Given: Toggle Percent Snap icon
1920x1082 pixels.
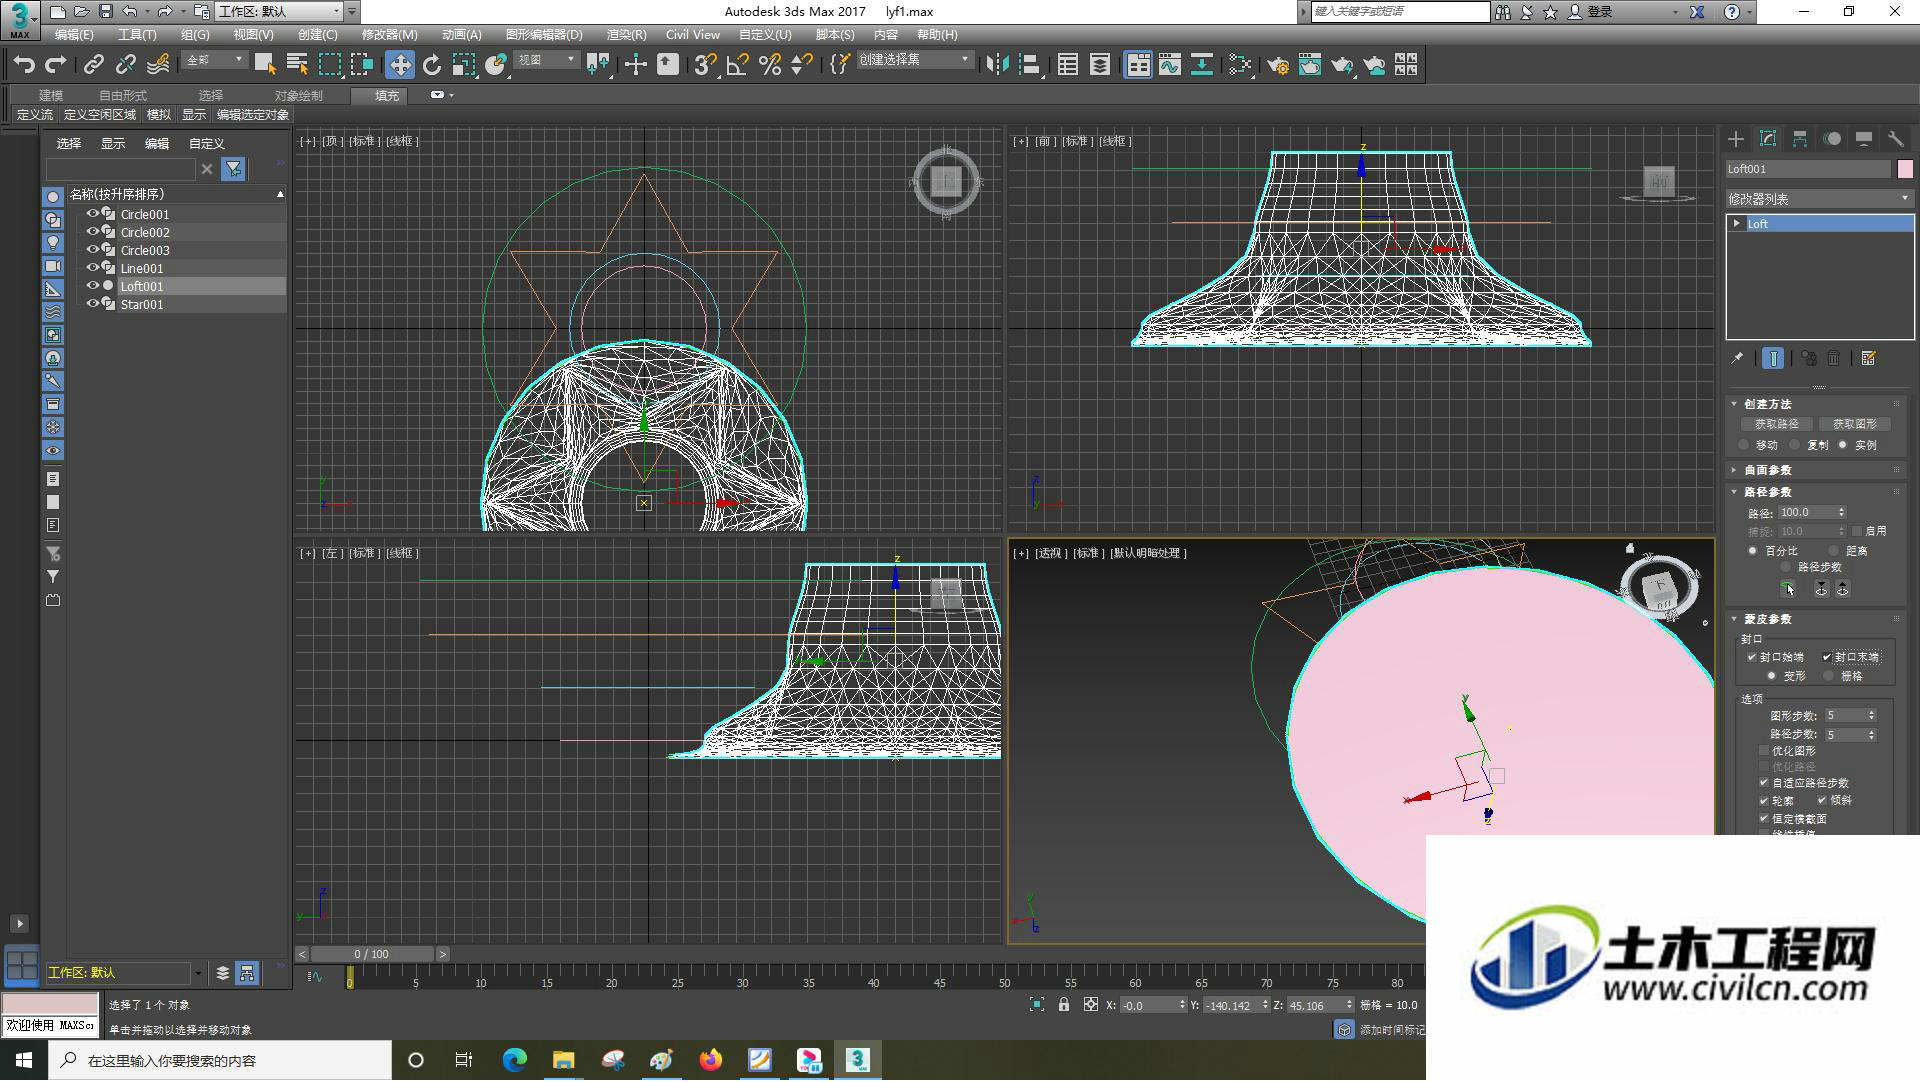Looking at the screenshot, I should pos(769,65).
